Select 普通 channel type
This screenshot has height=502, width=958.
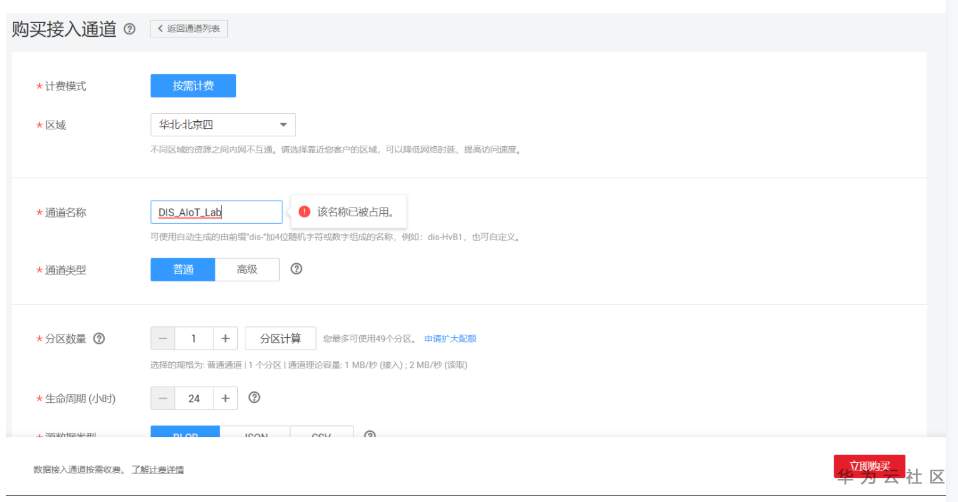click(183, 269)
